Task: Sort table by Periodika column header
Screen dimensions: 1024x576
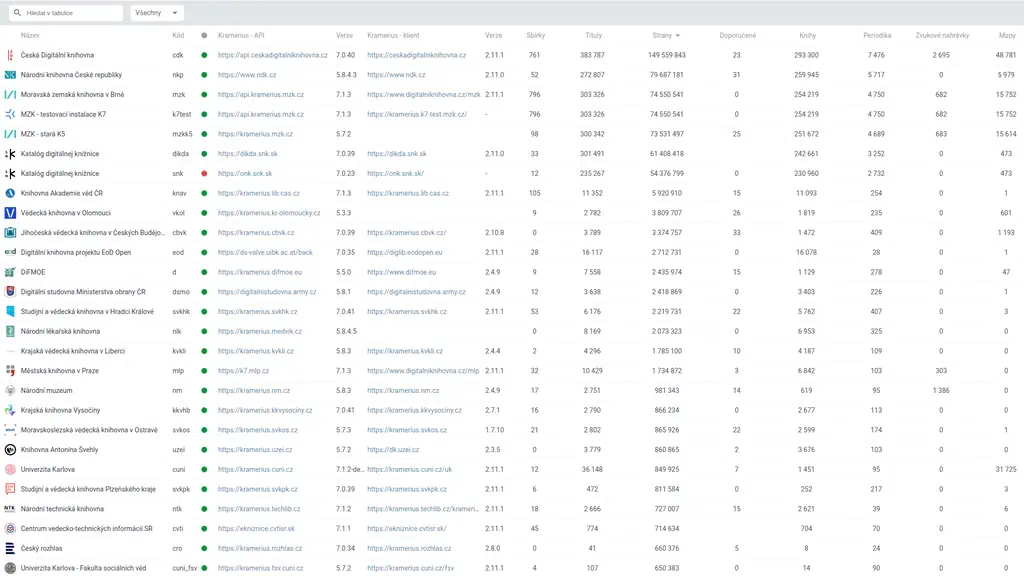Action: click(877, 36)
